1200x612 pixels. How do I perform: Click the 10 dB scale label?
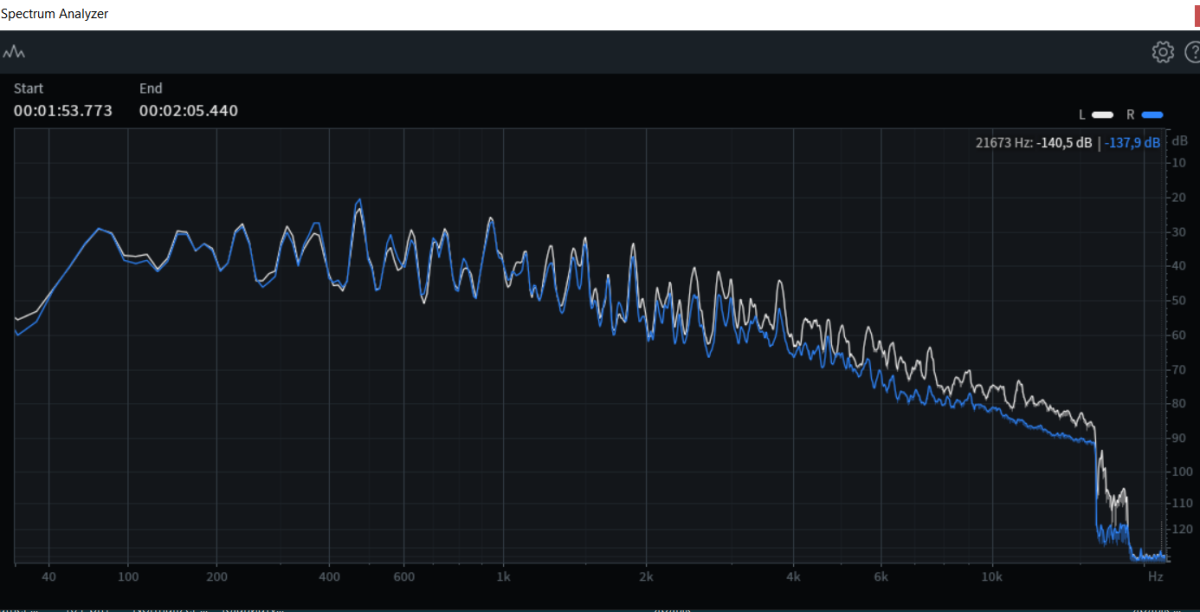[x=1179, y=163]
